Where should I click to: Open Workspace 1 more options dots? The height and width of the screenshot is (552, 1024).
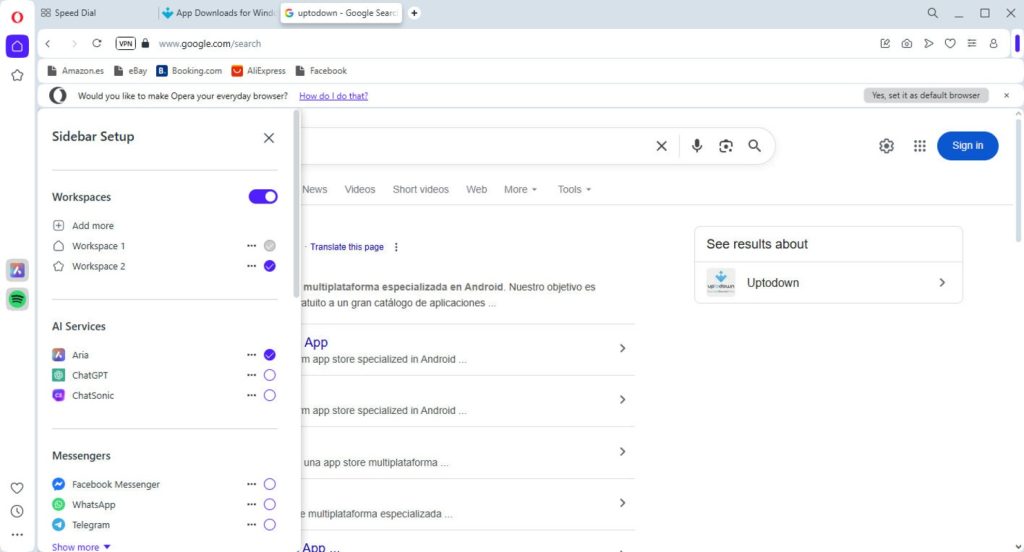[x=251, y=246]
